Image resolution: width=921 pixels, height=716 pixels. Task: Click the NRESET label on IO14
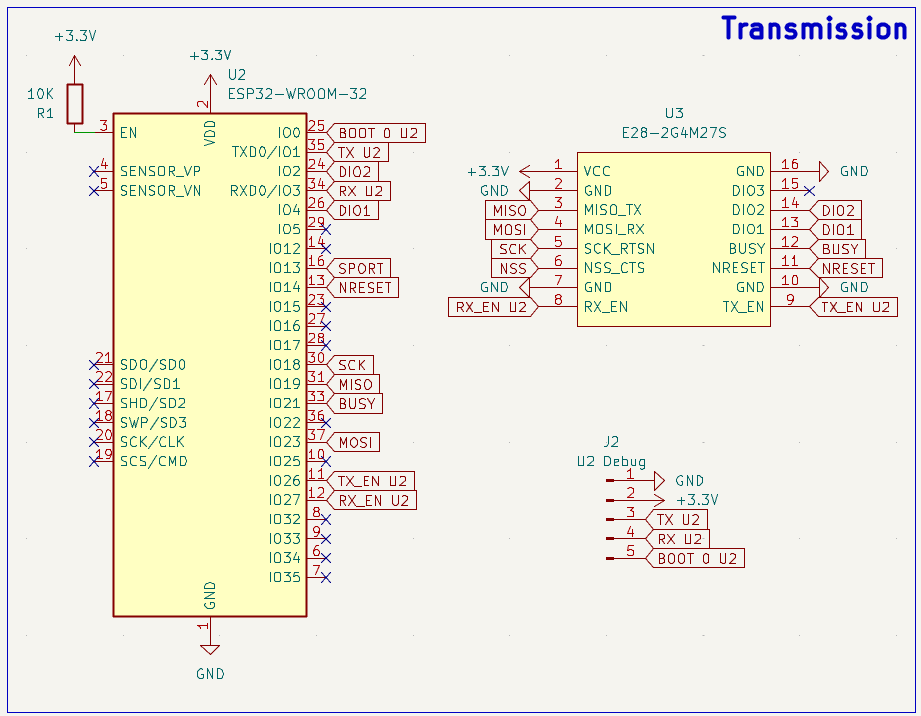pyautogui.click(x=365, y=287)
